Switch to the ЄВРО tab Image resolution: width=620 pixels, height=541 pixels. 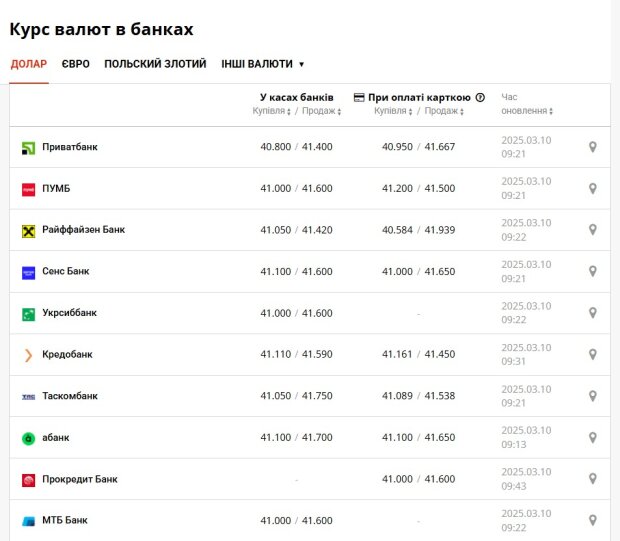click(x=76, y=64)
